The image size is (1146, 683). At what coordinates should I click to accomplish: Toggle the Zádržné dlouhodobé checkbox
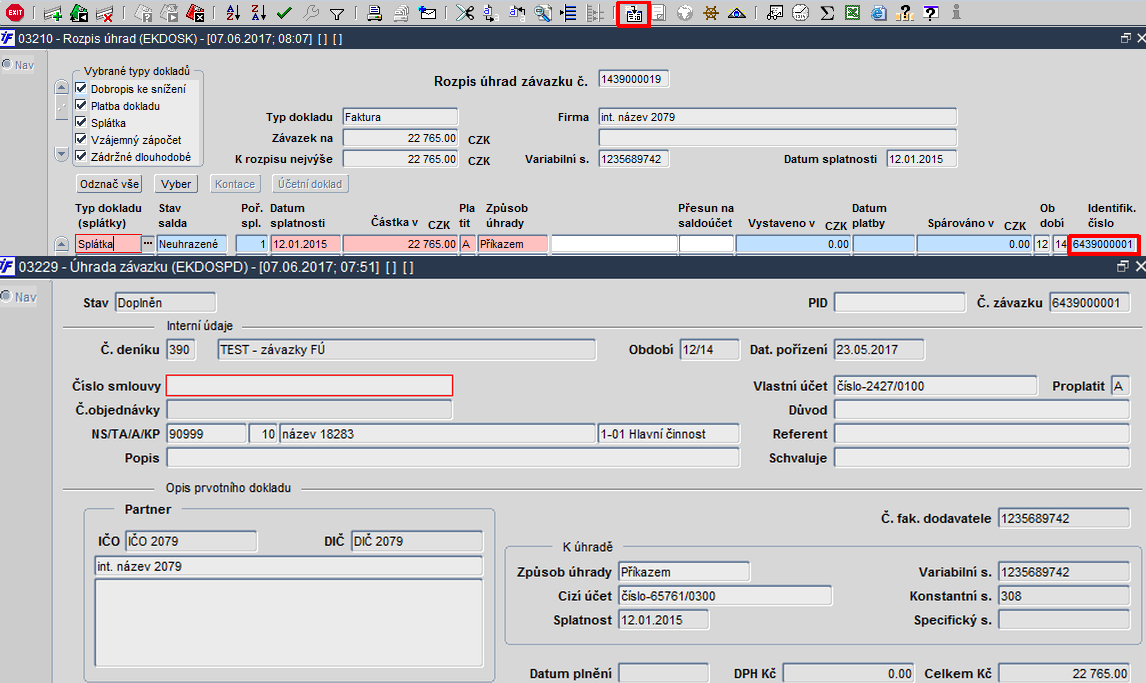pos(81,156)
